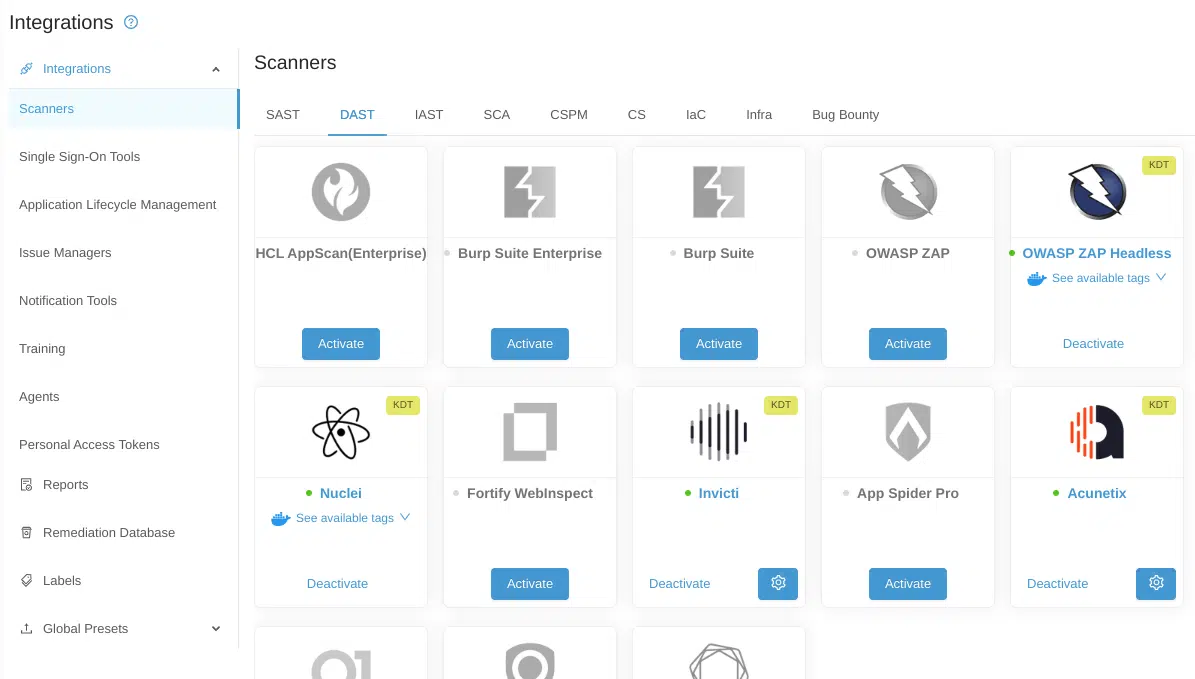Switch to the Infra tab
Viewport: 1195px width, 679px height.
click(x=759, y=115)
